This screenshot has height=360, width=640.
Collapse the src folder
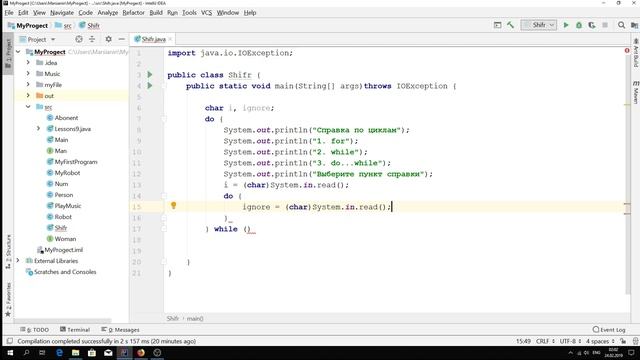pos(28,107)
